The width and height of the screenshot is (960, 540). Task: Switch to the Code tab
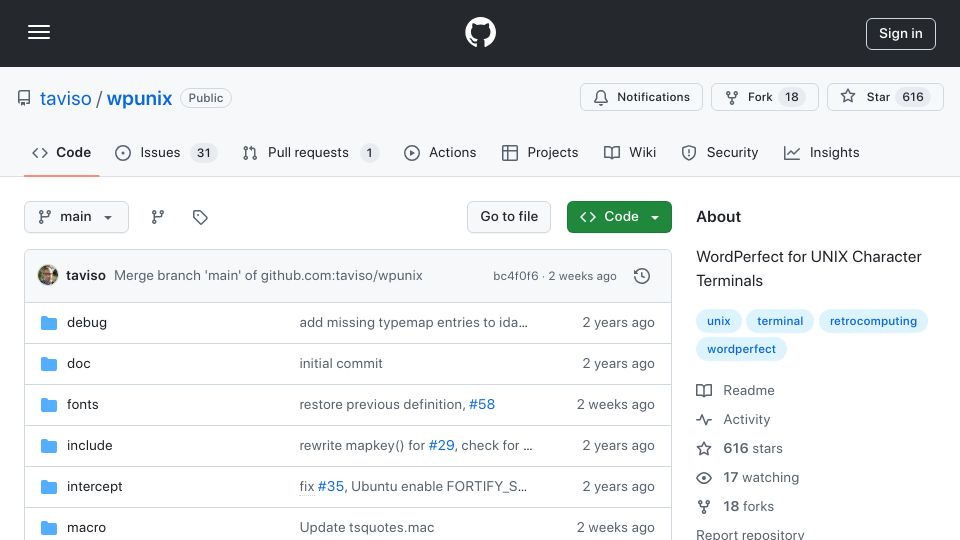pyautogui.click(x=61, y=152)
